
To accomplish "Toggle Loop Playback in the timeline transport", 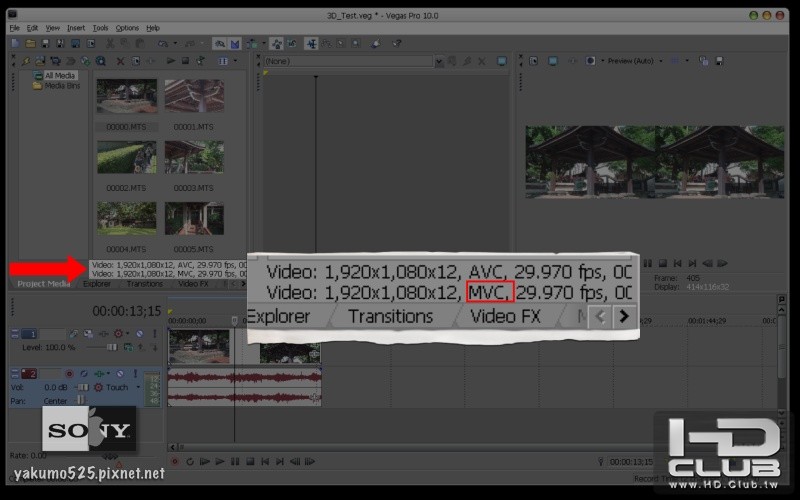I will [x=190, y=462].
